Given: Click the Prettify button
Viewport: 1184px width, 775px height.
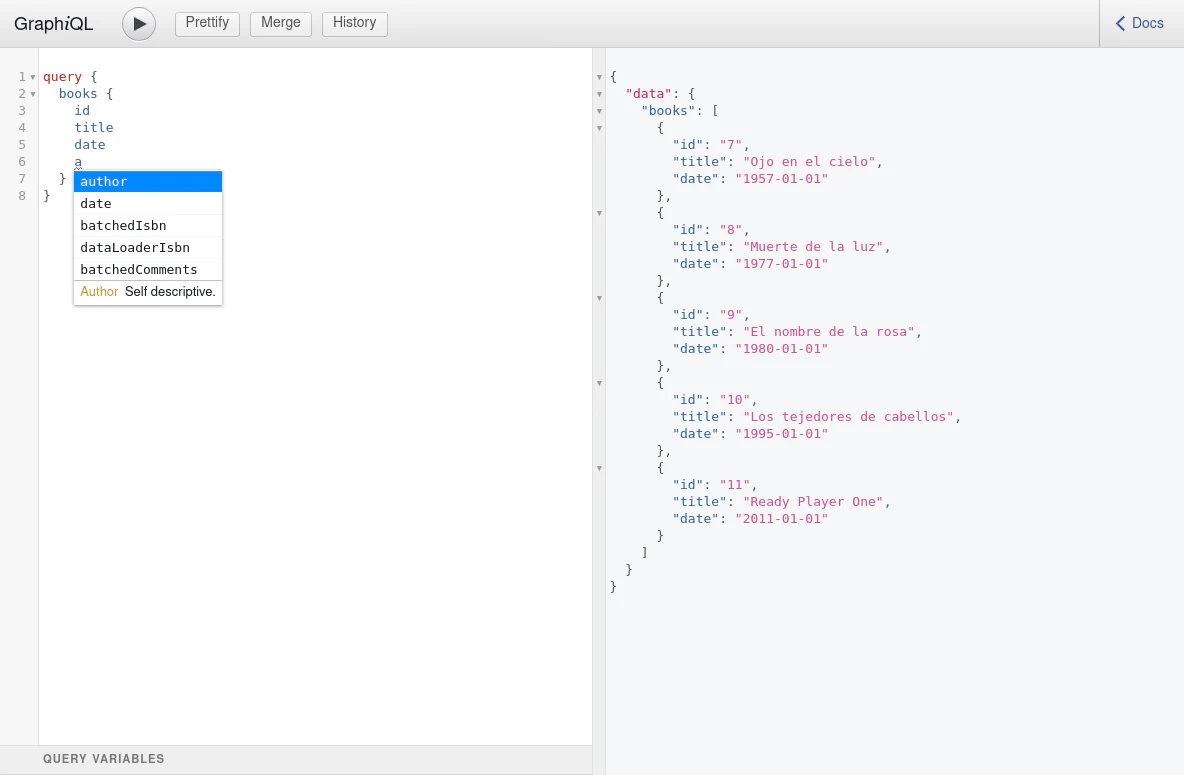Looking at the screenshot, I should (207, 23).
